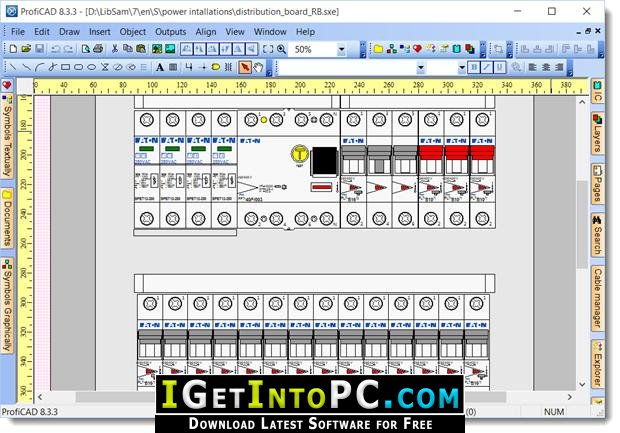This screenshot has height=433, width=620.
Task: Toggle the arrow Select pointer tool
Action: pyautogui.click(x=245, y=68)
